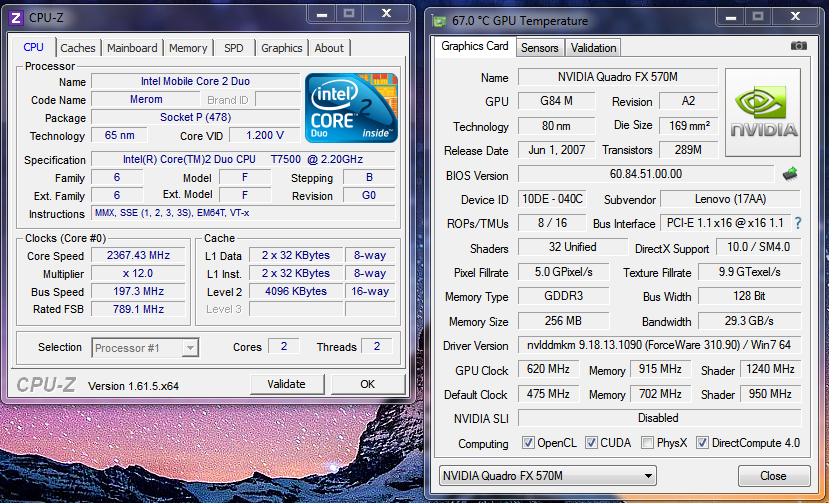829x503 pixels.
Task: Select the Graphics Card tab
Action: pyautogui.click(x=475, y=46)
